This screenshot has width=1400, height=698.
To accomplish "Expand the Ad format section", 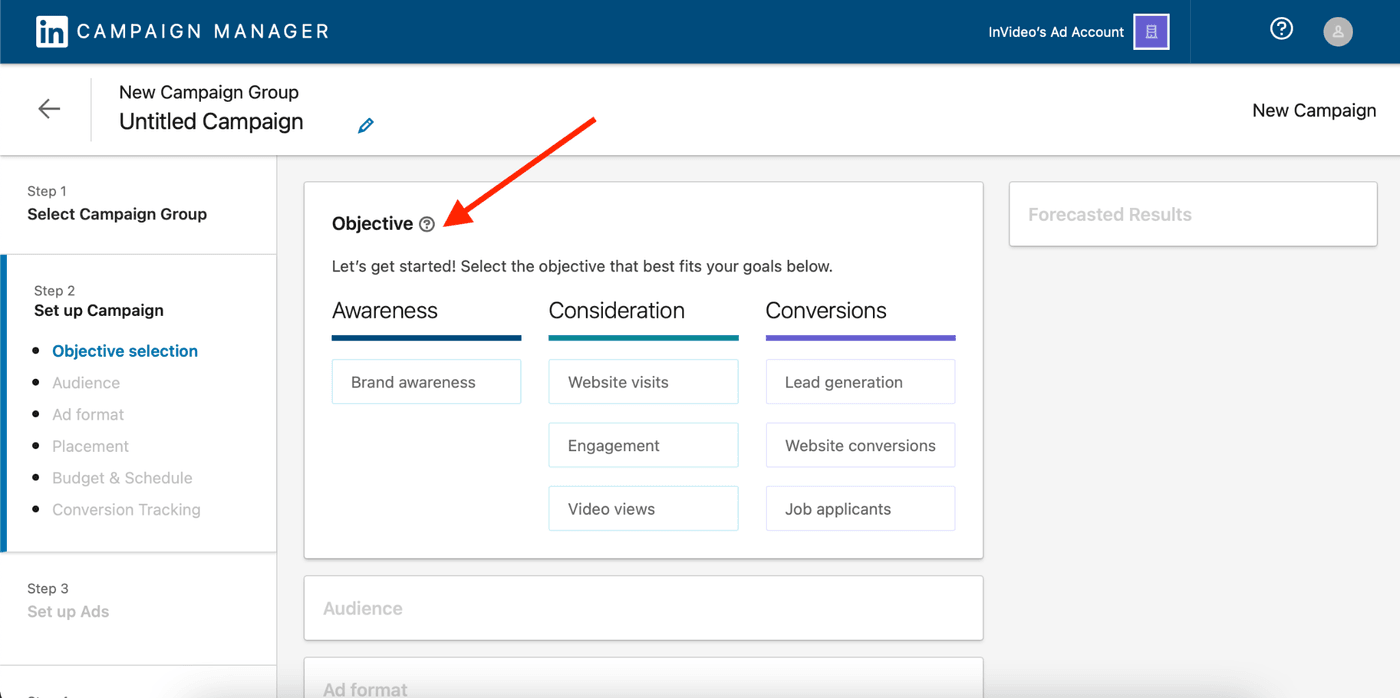I will pyautogui.click(x=643, y=685).
